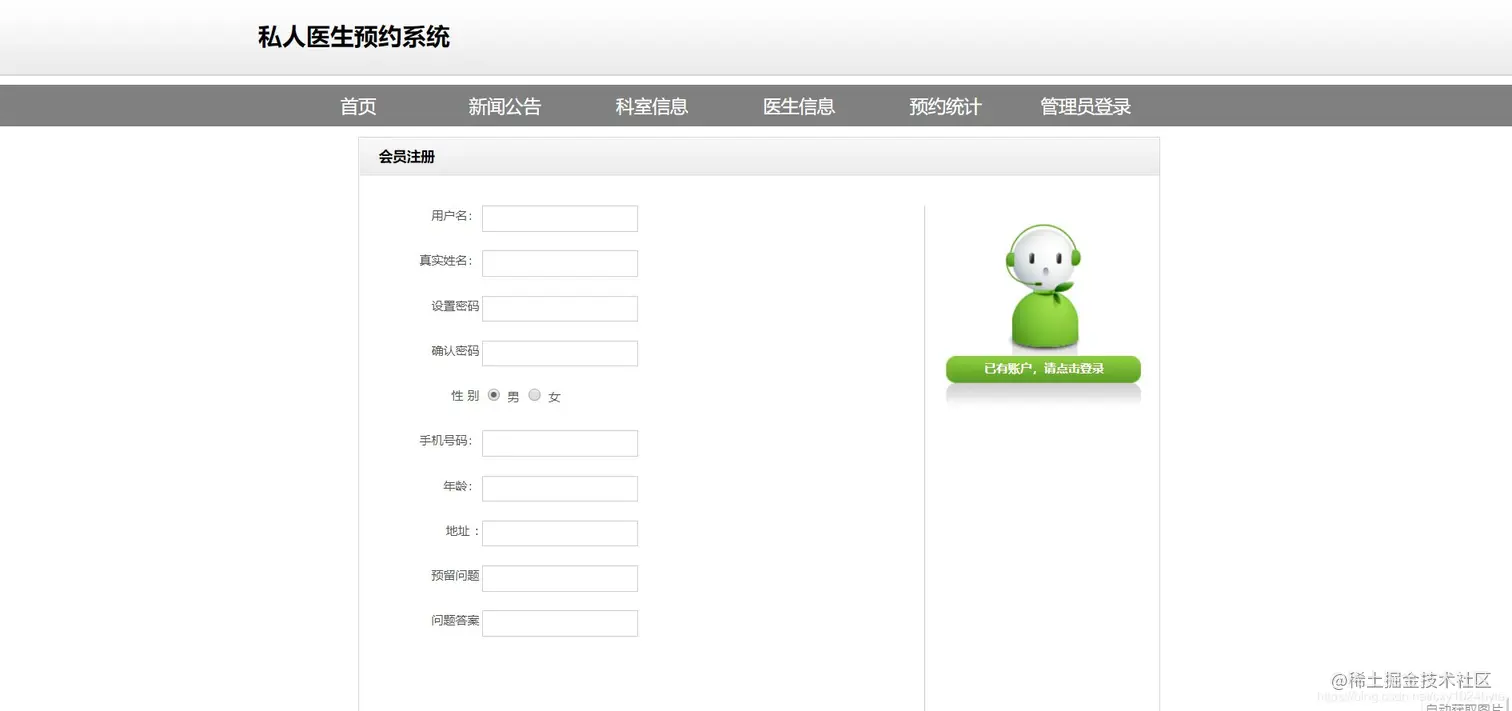Click the 会员注册 section header
1512x711 pixels.
(405, 157)
